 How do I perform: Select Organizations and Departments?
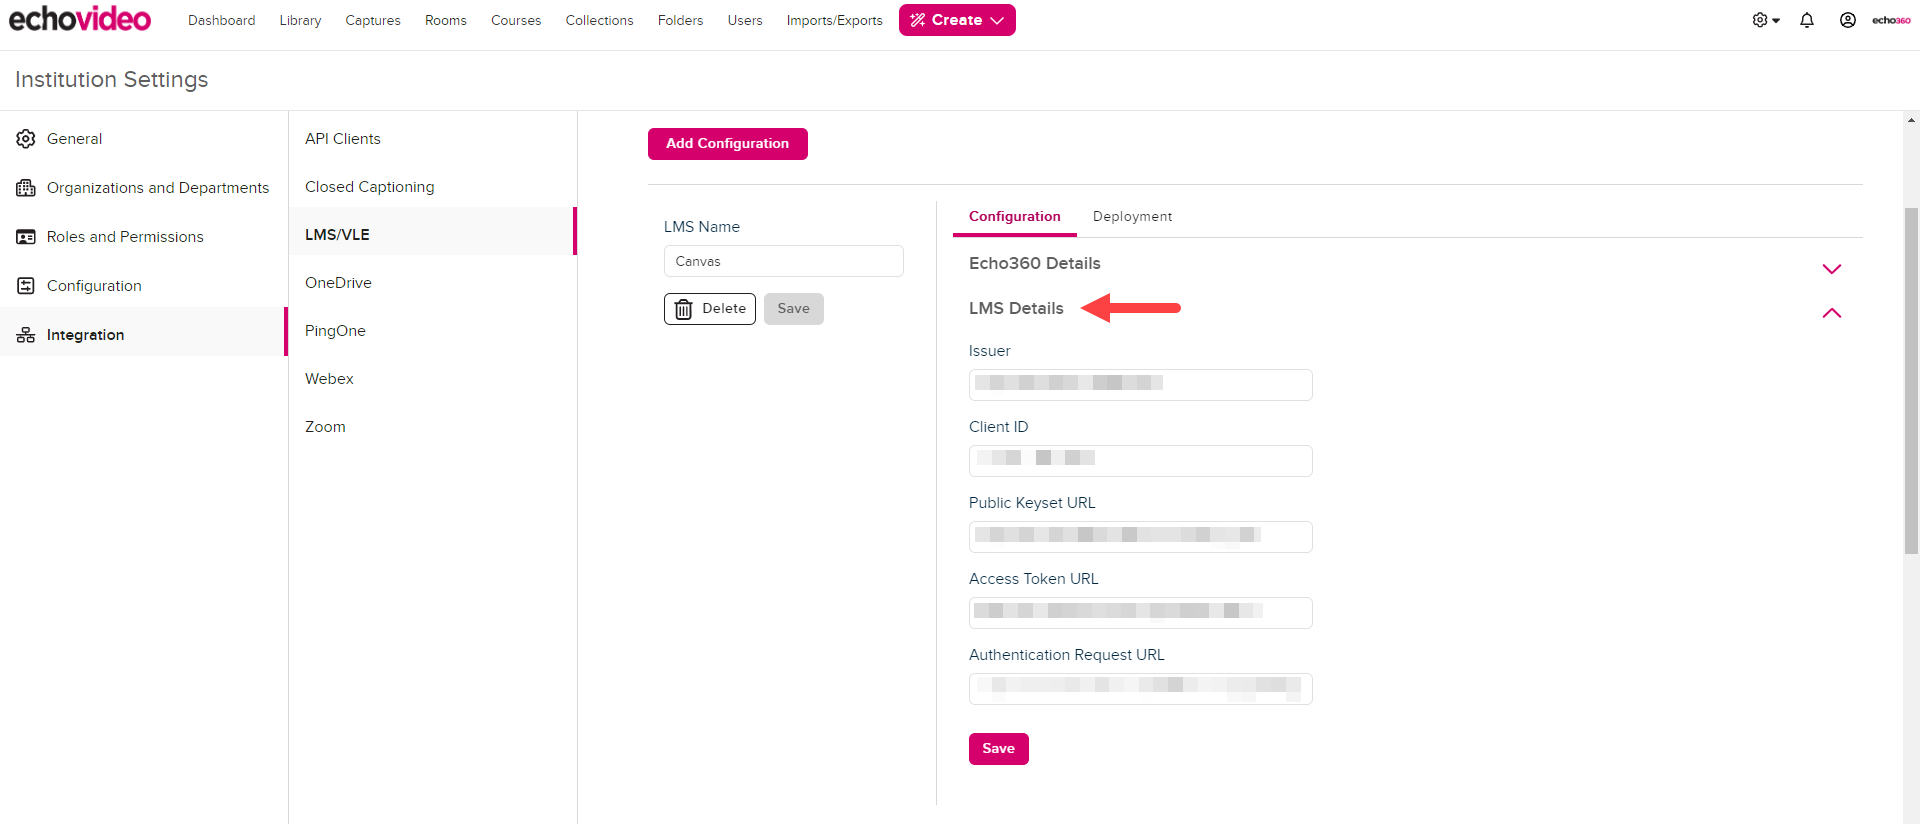click(144, 188)
